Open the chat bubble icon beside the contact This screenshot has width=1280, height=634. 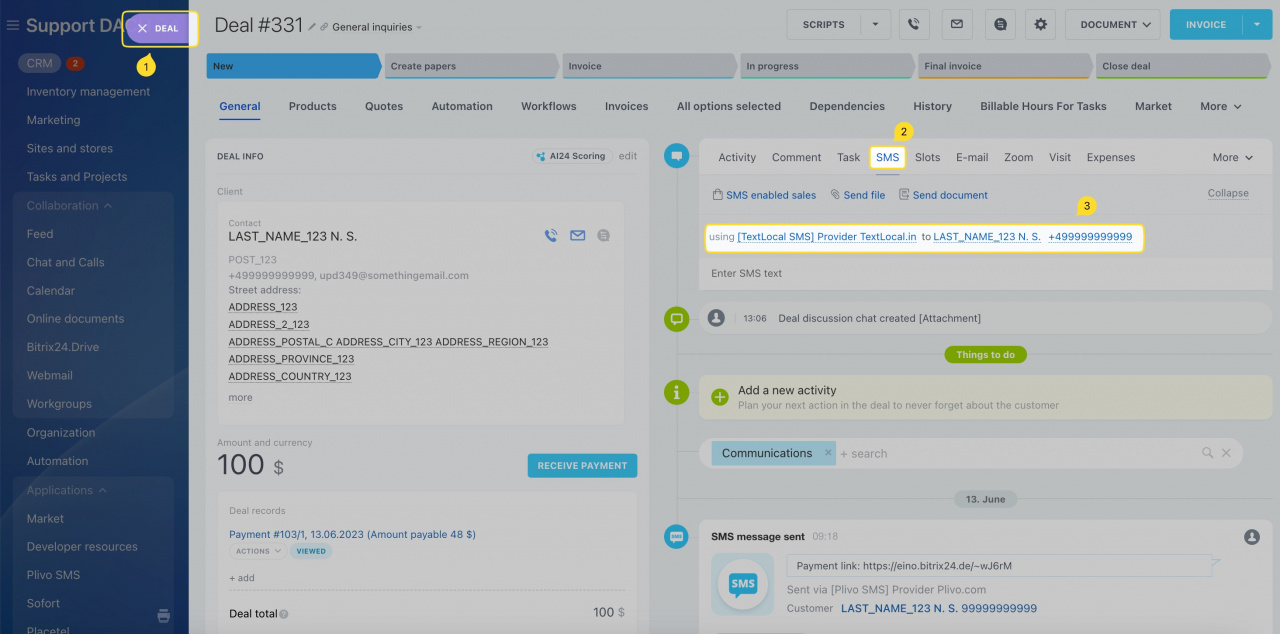[x=603, y=235]
